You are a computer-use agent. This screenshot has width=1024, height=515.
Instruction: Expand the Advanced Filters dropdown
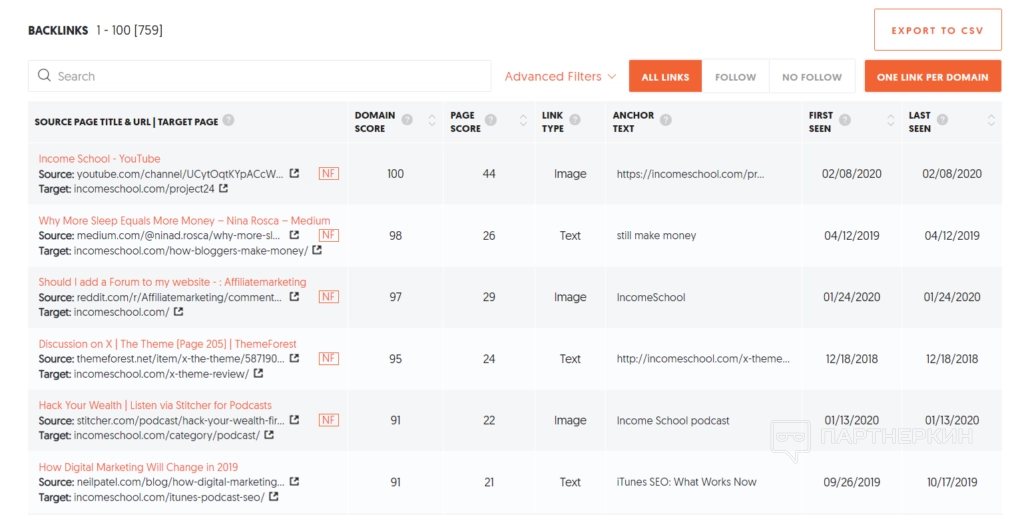pos(560,77)
